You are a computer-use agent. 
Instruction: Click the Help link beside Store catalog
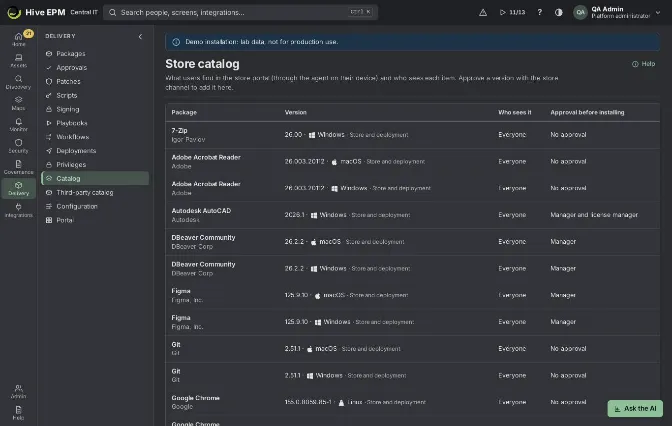point(644,64)
